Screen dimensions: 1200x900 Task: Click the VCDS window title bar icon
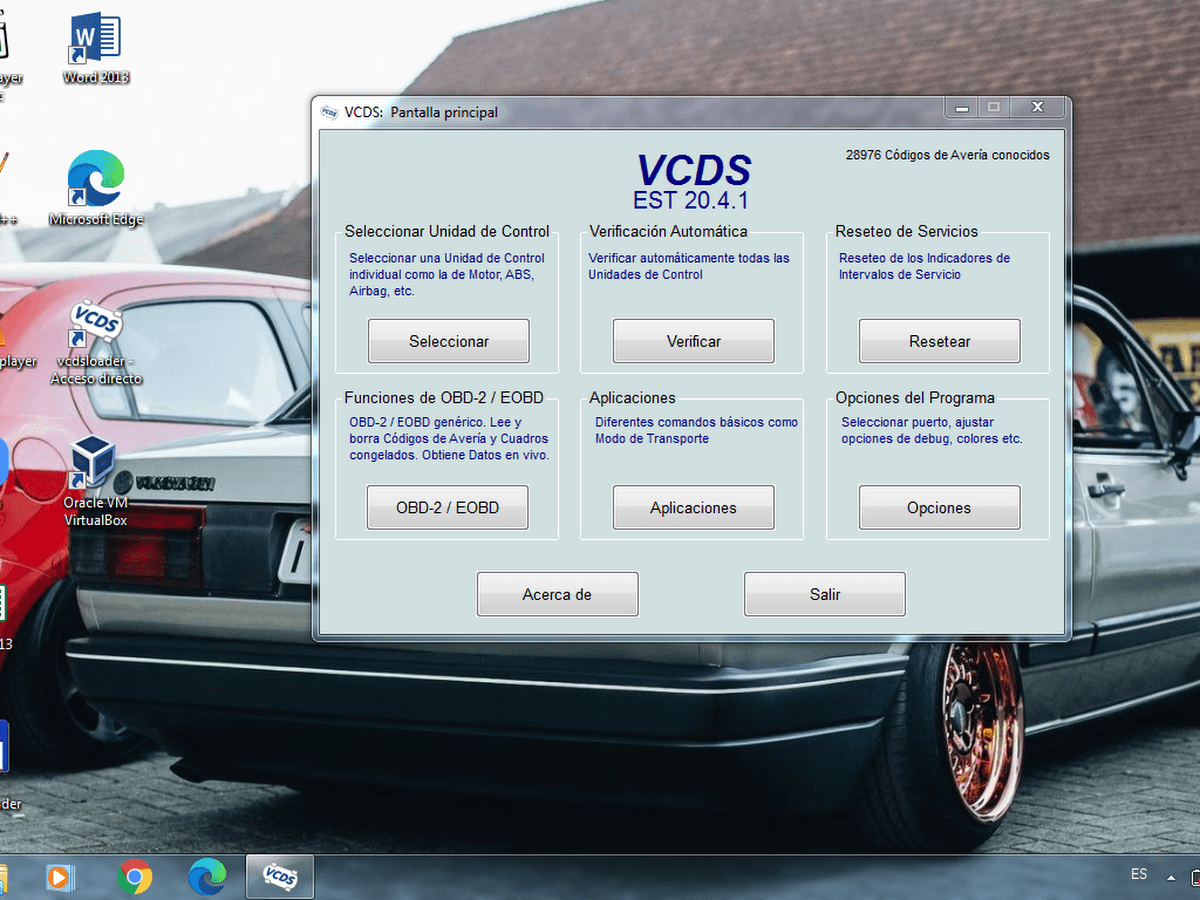[329, 112]
